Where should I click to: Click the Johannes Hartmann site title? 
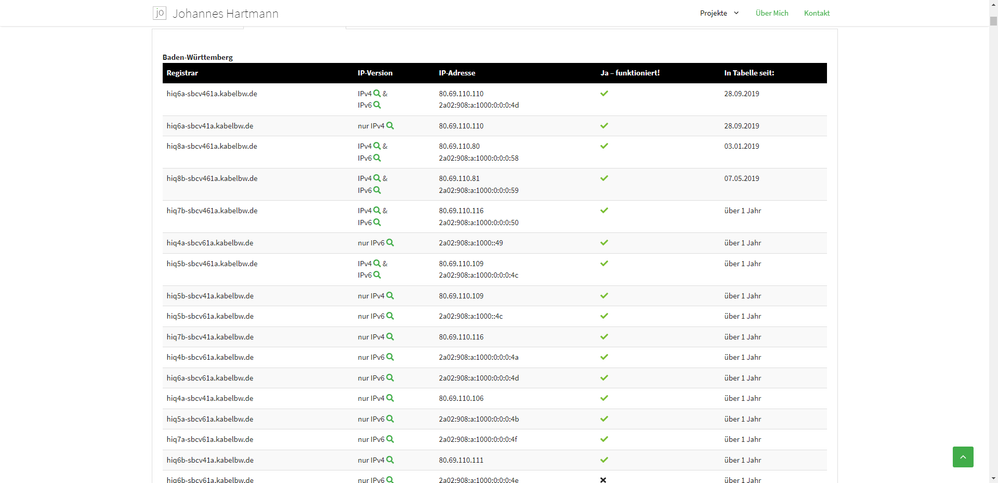pyautogui.click(x=225, y=13)
